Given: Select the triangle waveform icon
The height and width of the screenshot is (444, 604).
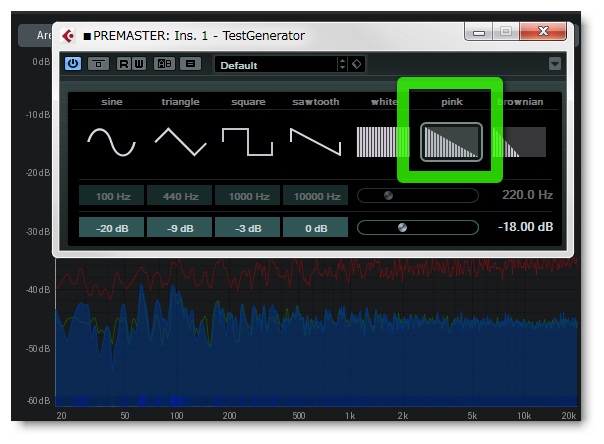Looking at the screenshot, I should click(x=180, y=142).
